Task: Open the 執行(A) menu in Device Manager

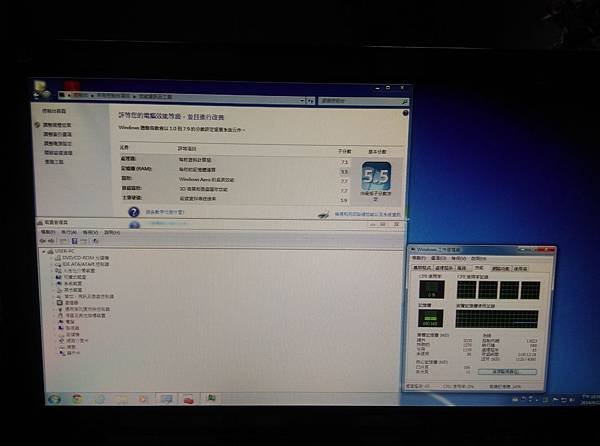Action: pos(69,232)
